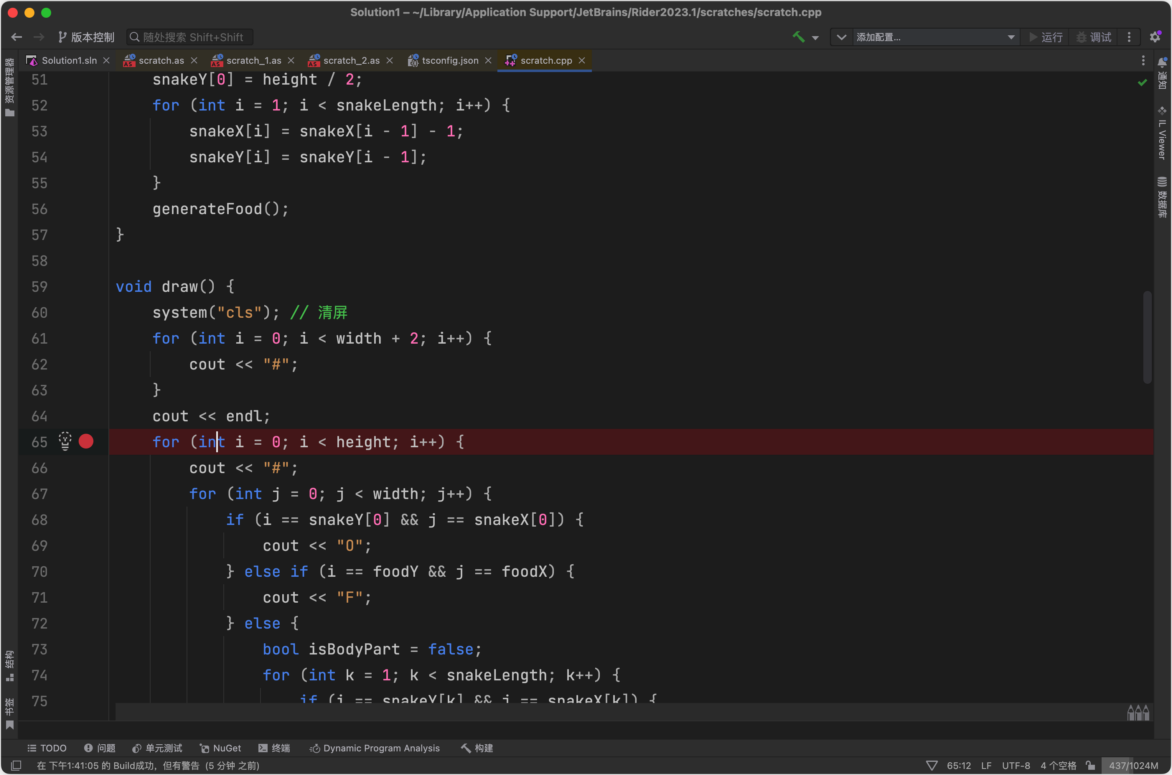1172x775 pixels.
Task: Expand the build hammer dropdown arrow
Action: click(815, 37)
